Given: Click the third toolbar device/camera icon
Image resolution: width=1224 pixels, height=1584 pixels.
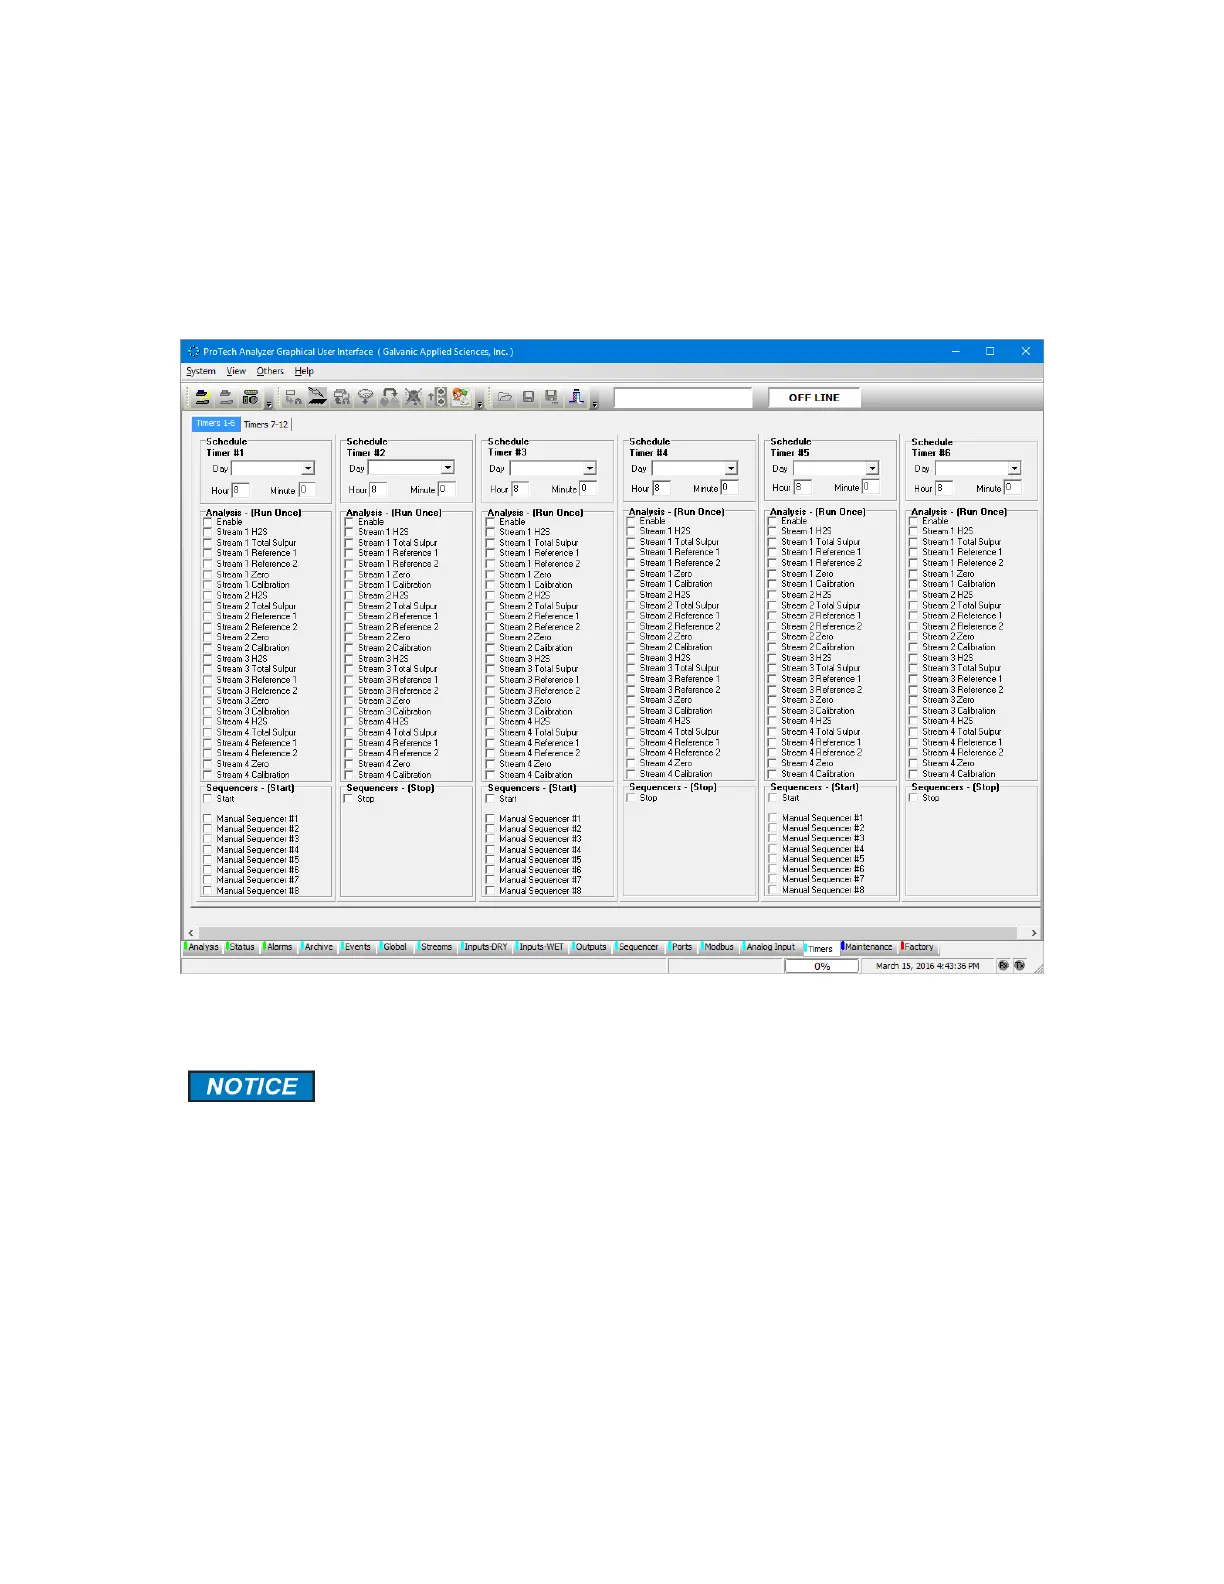Looking at the screenshot, I should 250,398.
